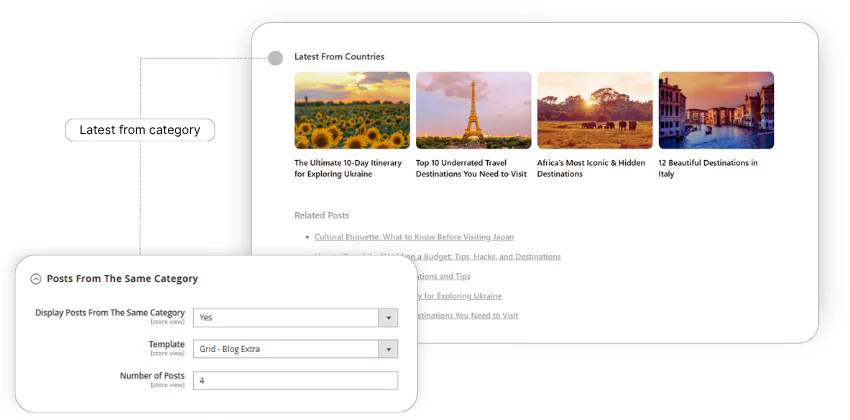Open the Eiffel Tower post thumbnail
850x420 pixels.
tap(473, 110)
